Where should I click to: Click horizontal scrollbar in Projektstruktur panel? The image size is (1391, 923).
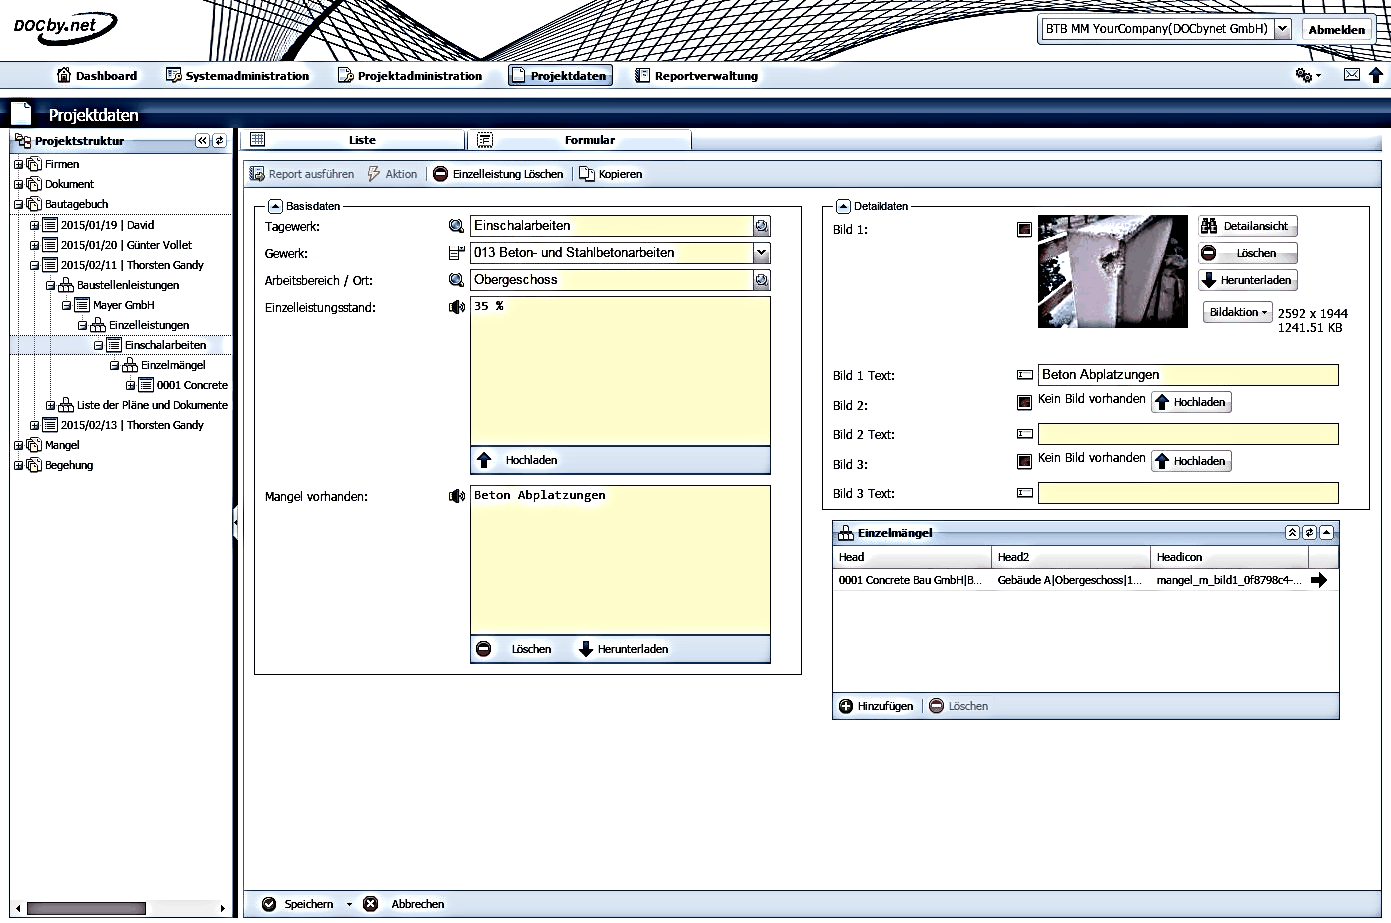point(86,908)
